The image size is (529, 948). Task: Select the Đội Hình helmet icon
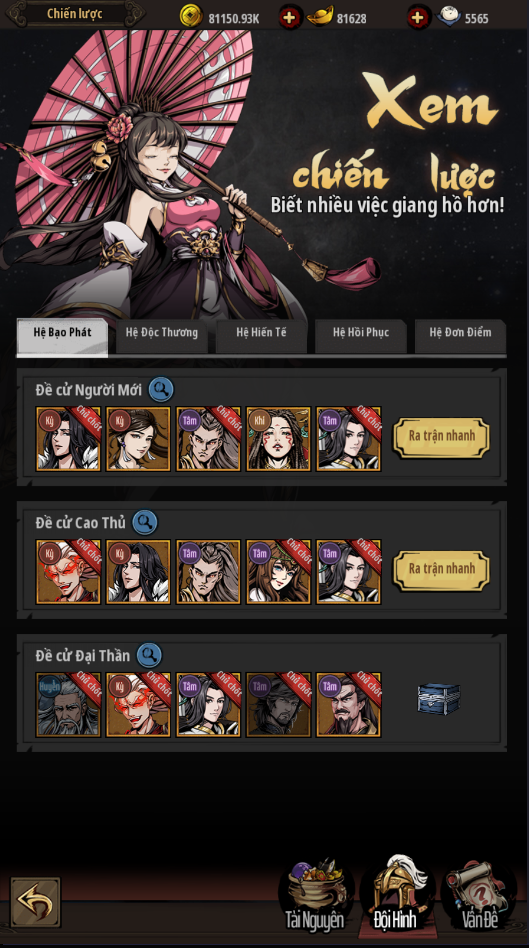pyautogui.click(x=397, y=892)
